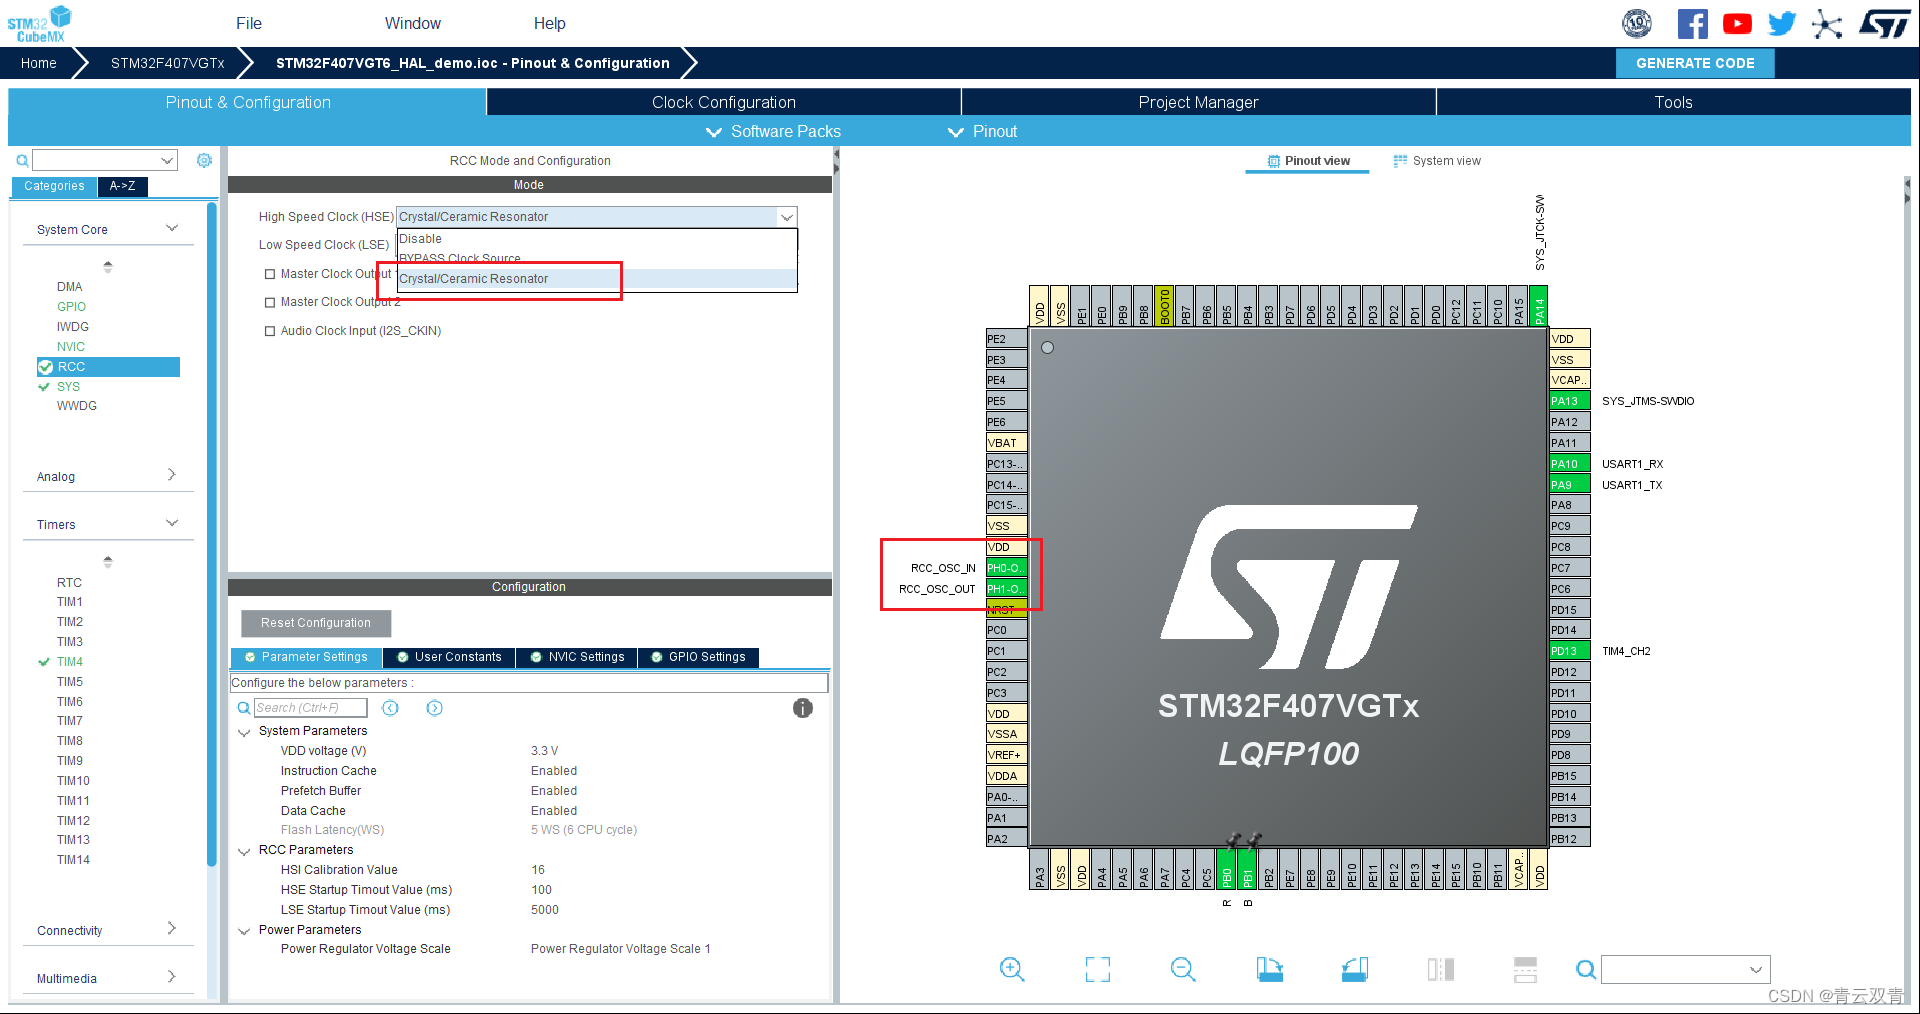Viewport: 1920px width, 1014px height.
Task: Expand the Connectivity category
Action: (x=172, y=929)
